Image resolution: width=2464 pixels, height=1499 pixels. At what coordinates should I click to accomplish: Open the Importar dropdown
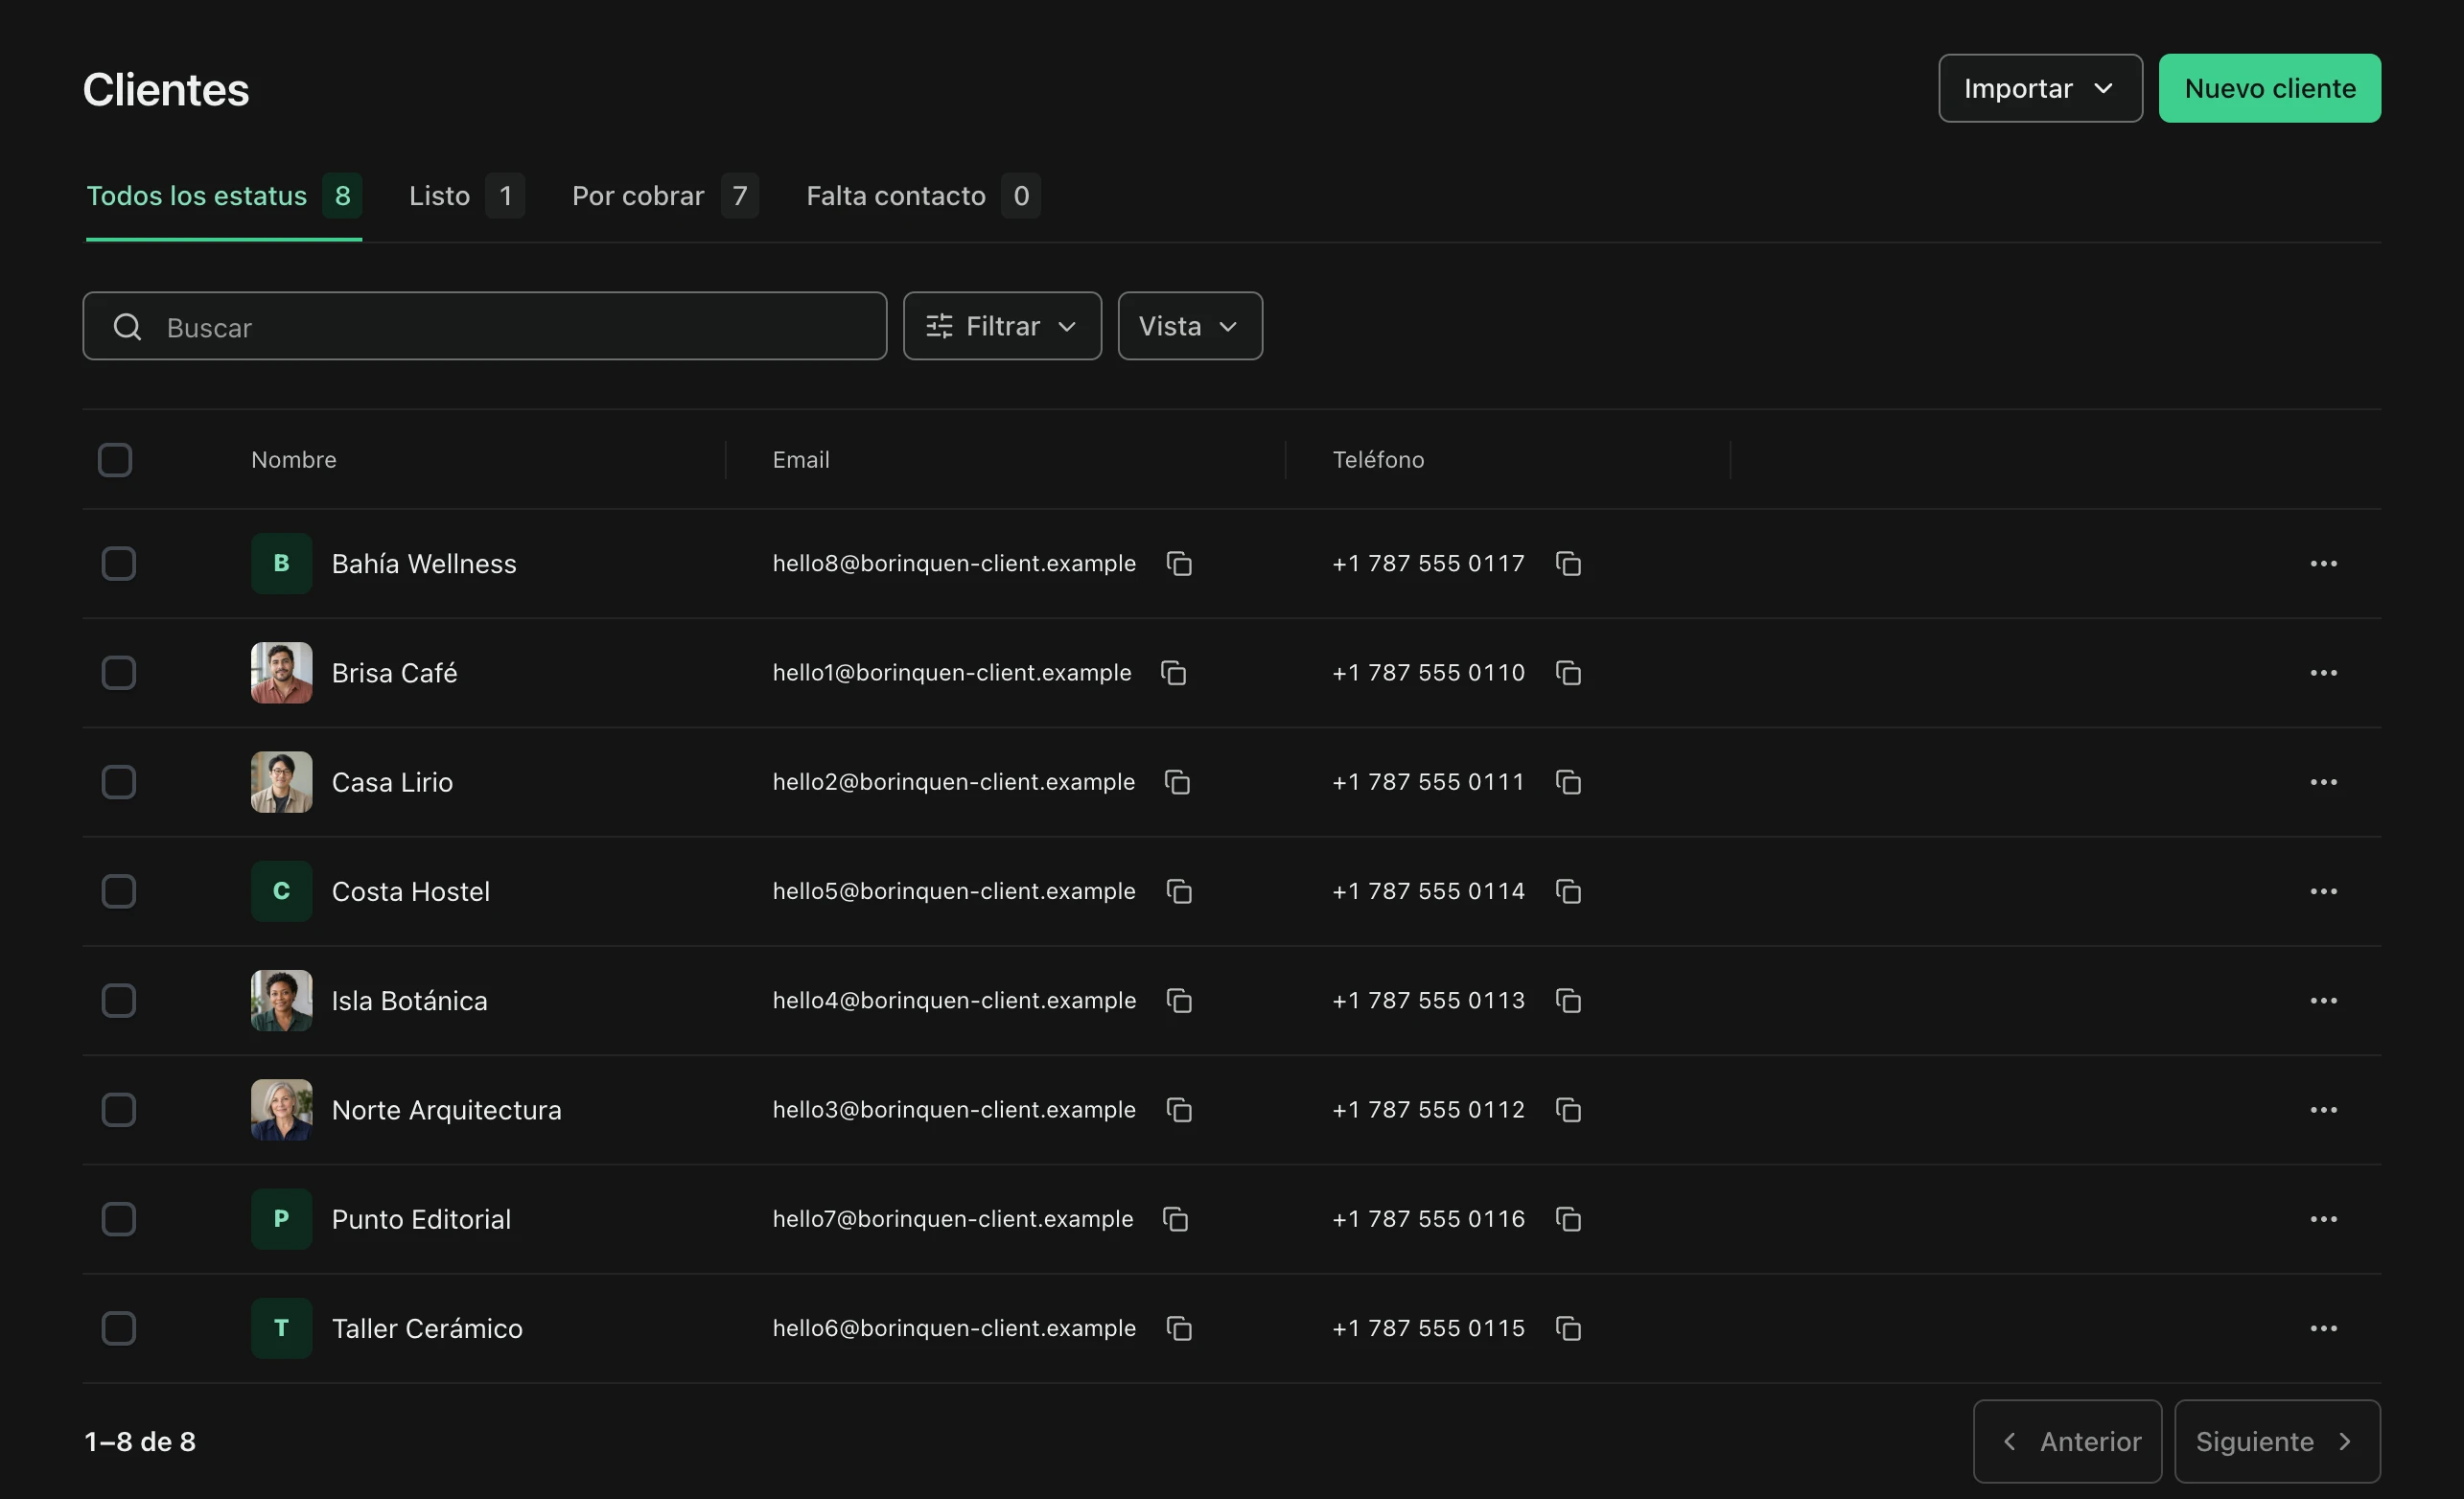pos(2040,88)
